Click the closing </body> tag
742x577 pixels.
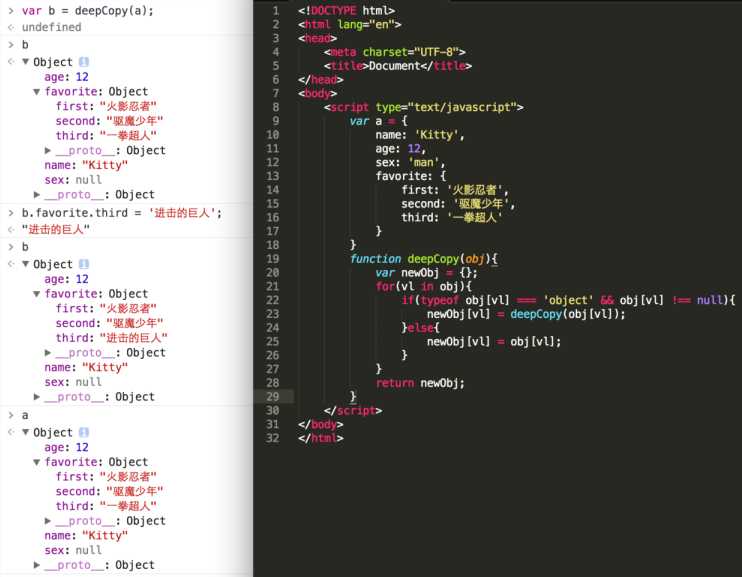tap(321, 424)
